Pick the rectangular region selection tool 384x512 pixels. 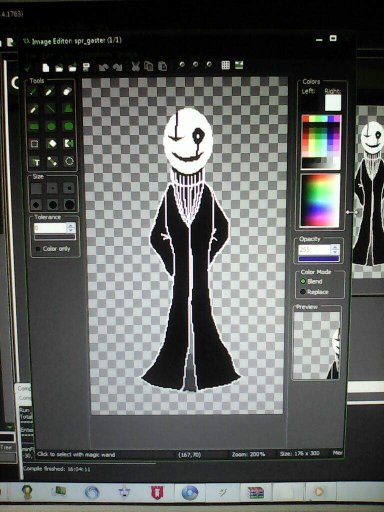point(34,144)
